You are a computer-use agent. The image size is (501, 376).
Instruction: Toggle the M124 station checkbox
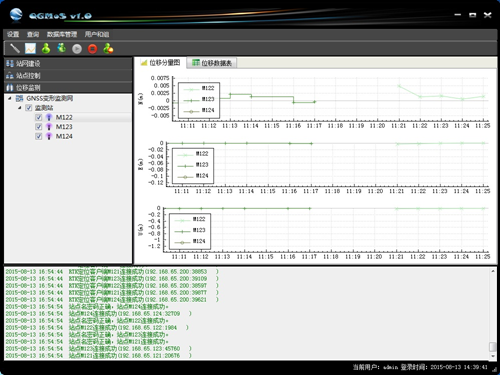[39, 136]
